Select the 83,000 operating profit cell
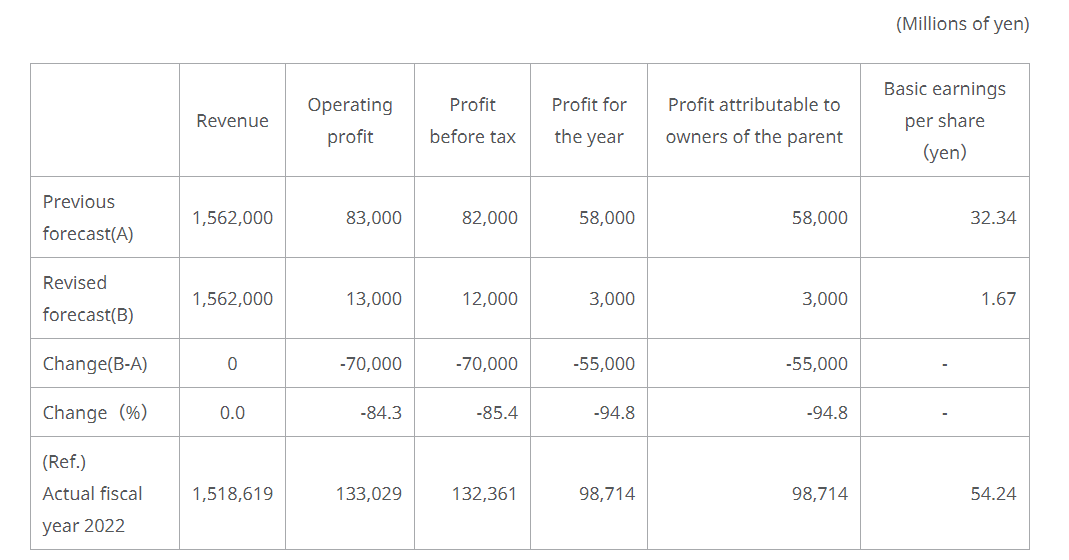 pyautogui.click(x=373, y=218)
